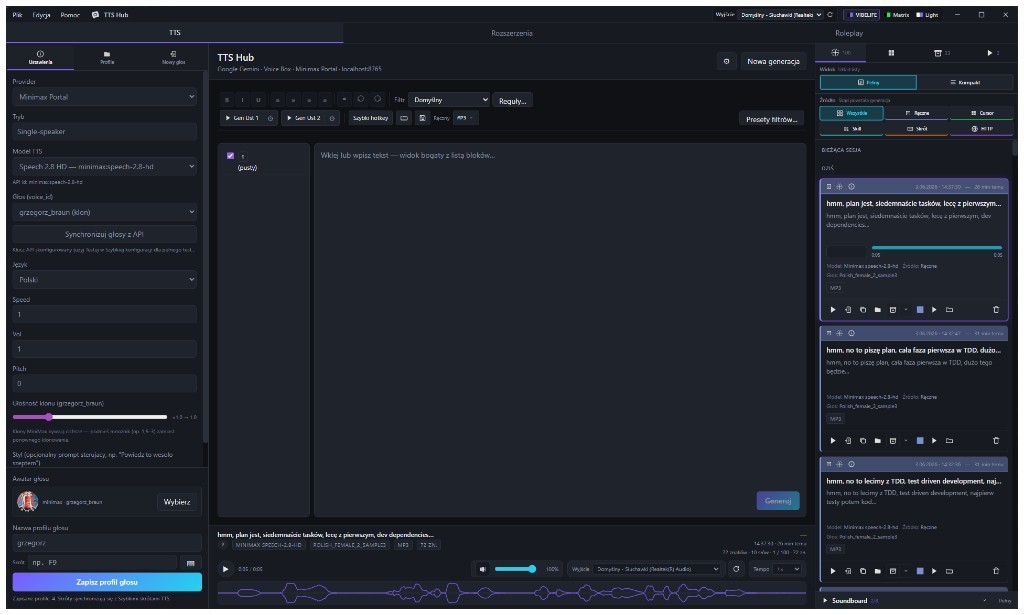Click the Underline formatting icon
The width and height of the screenshot is (1024, 615).
pos(259,100)
